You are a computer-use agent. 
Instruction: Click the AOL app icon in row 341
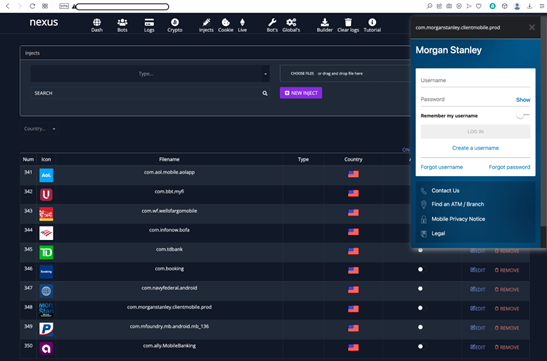46,175
